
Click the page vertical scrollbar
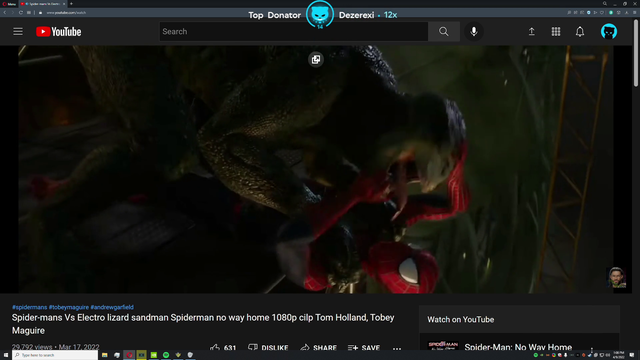click(636, 53)
